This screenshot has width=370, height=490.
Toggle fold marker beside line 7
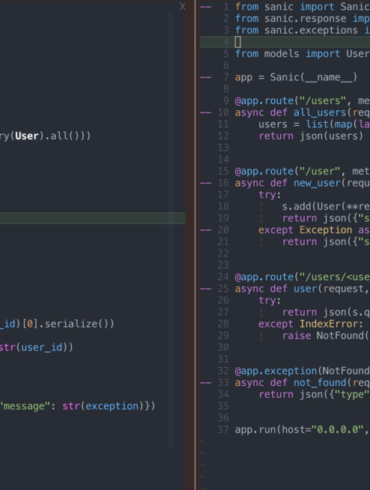(x=206, y=77)
